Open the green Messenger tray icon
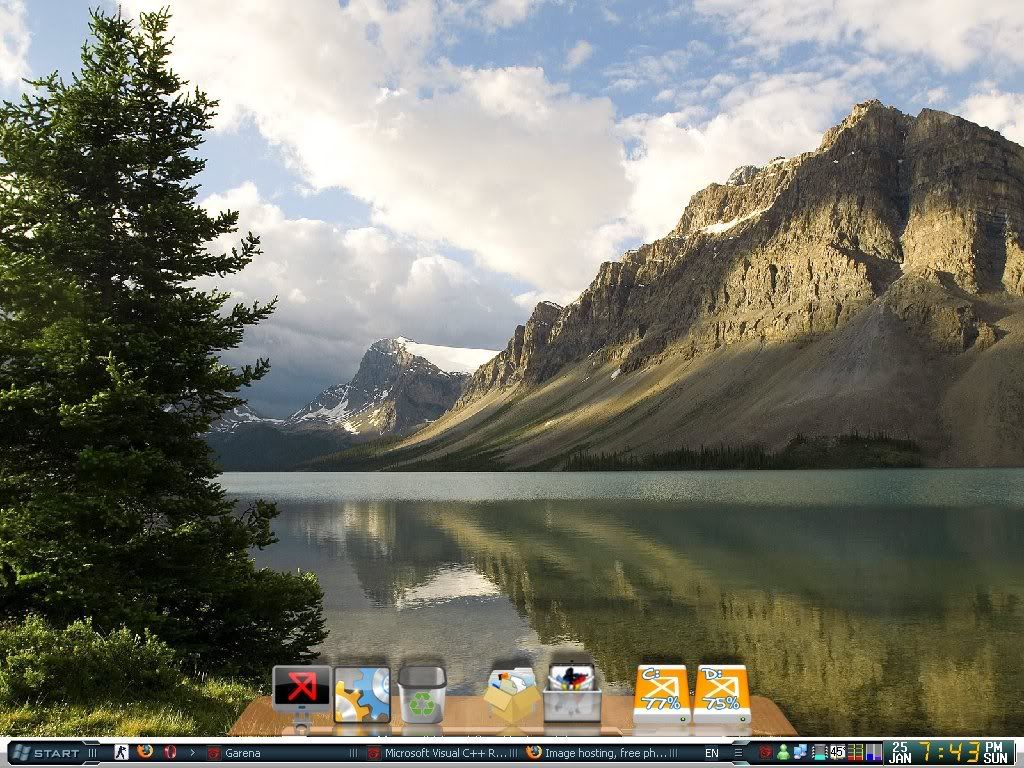 [x=783, y=753]
